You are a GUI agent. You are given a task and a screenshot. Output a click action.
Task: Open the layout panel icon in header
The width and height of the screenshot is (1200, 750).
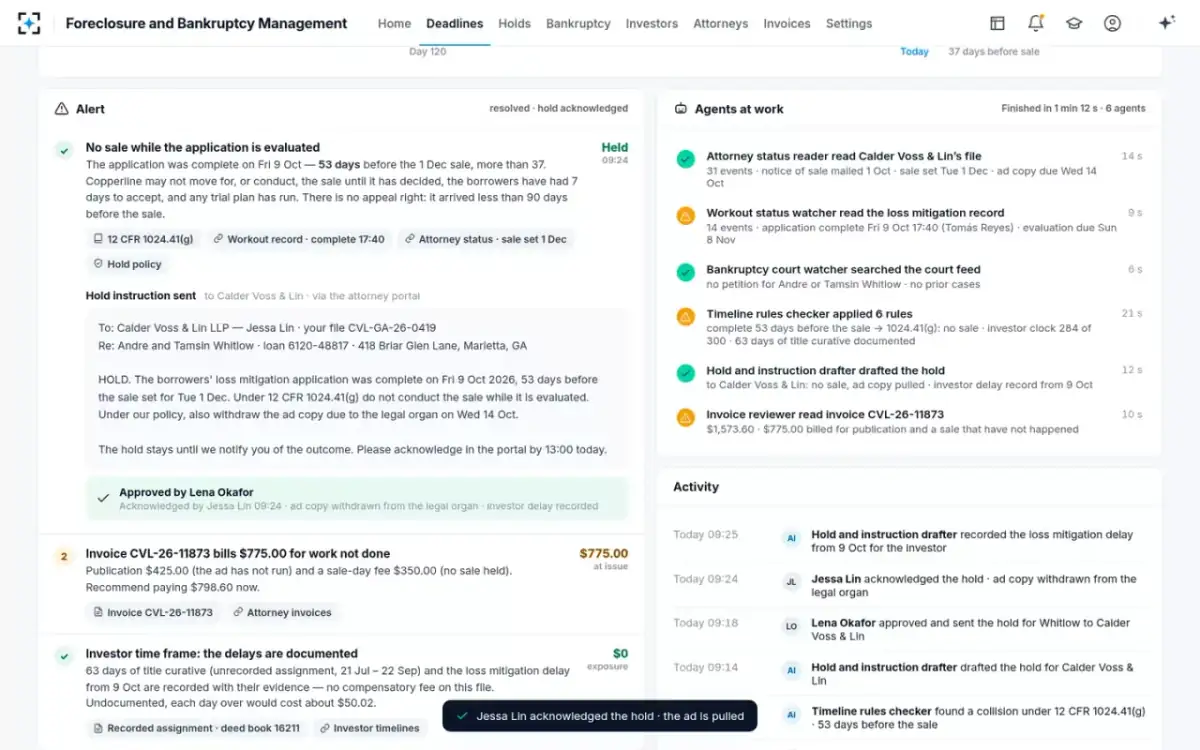click(997, 23)
